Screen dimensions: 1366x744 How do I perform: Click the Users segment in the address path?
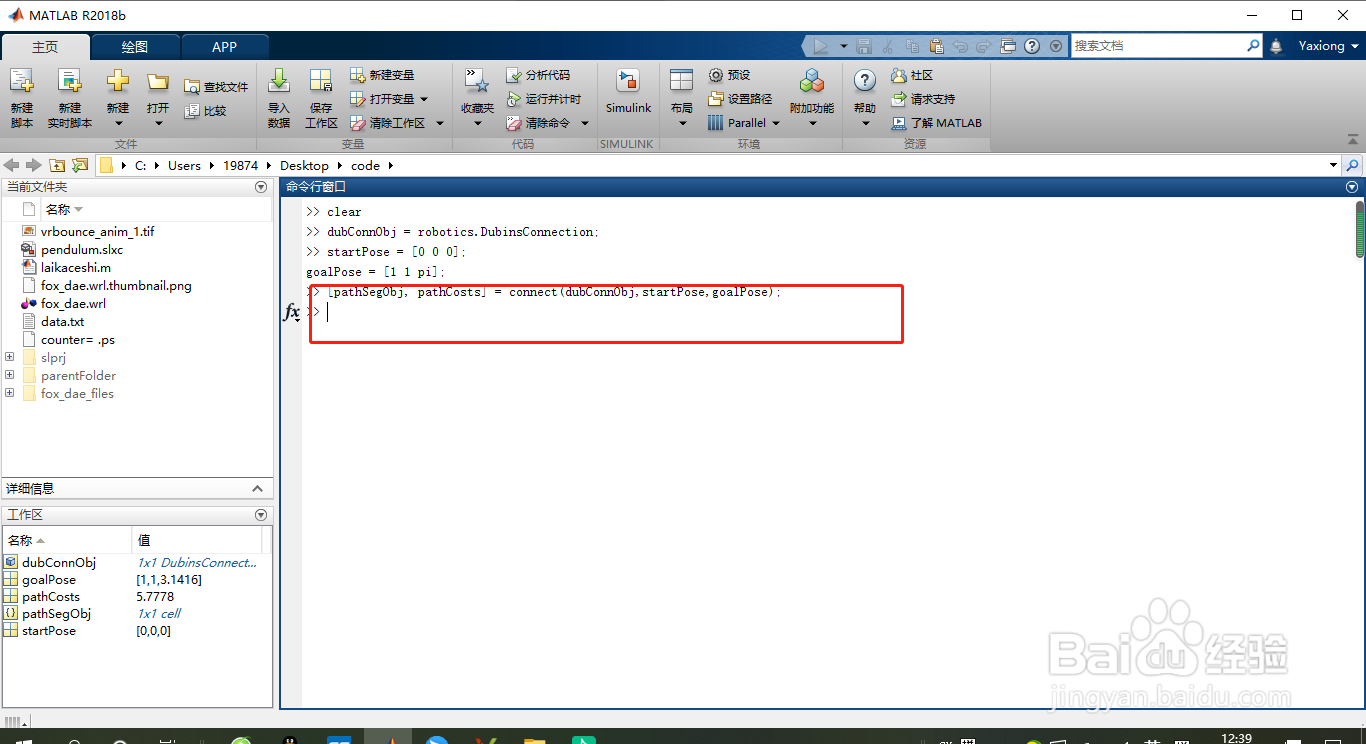(184, 165)
